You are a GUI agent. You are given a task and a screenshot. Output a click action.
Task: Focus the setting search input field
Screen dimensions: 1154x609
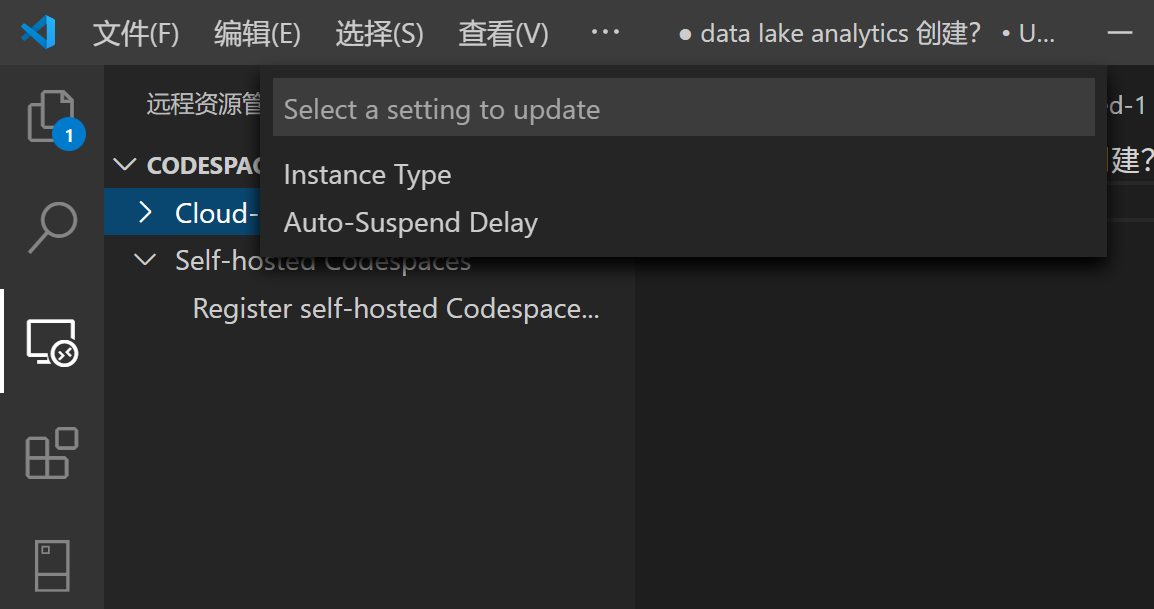(x=683, y=107)
